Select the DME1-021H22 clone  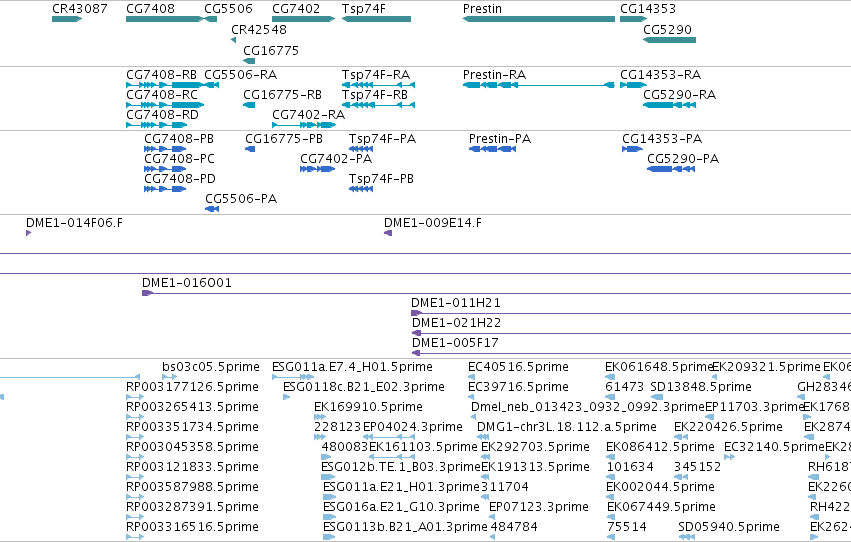tap(631, 333)
